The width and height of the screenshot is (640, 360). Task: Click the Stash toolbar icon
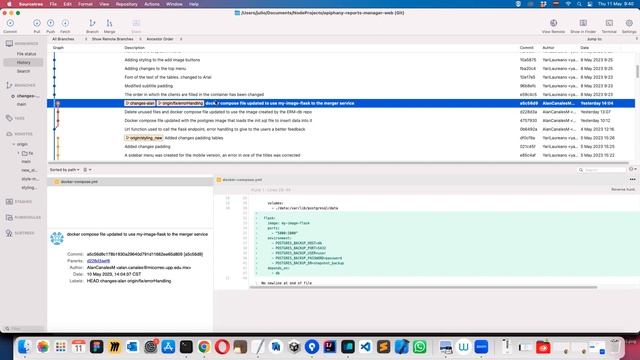[136, 23]
